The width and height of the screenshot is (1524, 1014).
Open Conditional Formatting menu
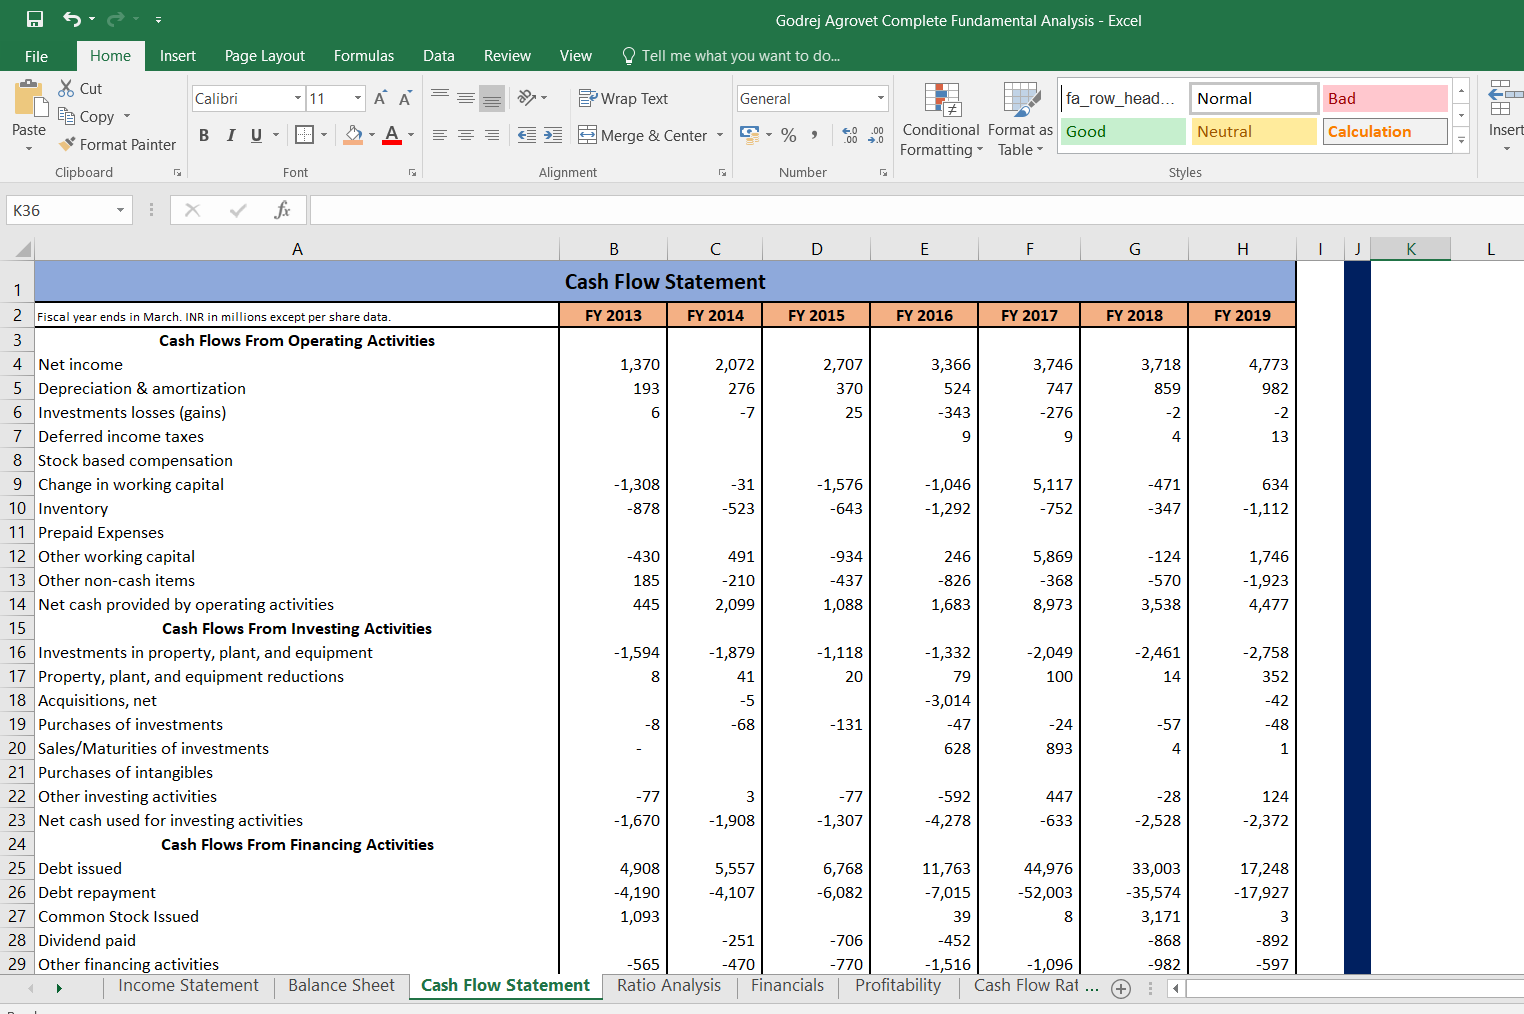(x=941, y=119)
